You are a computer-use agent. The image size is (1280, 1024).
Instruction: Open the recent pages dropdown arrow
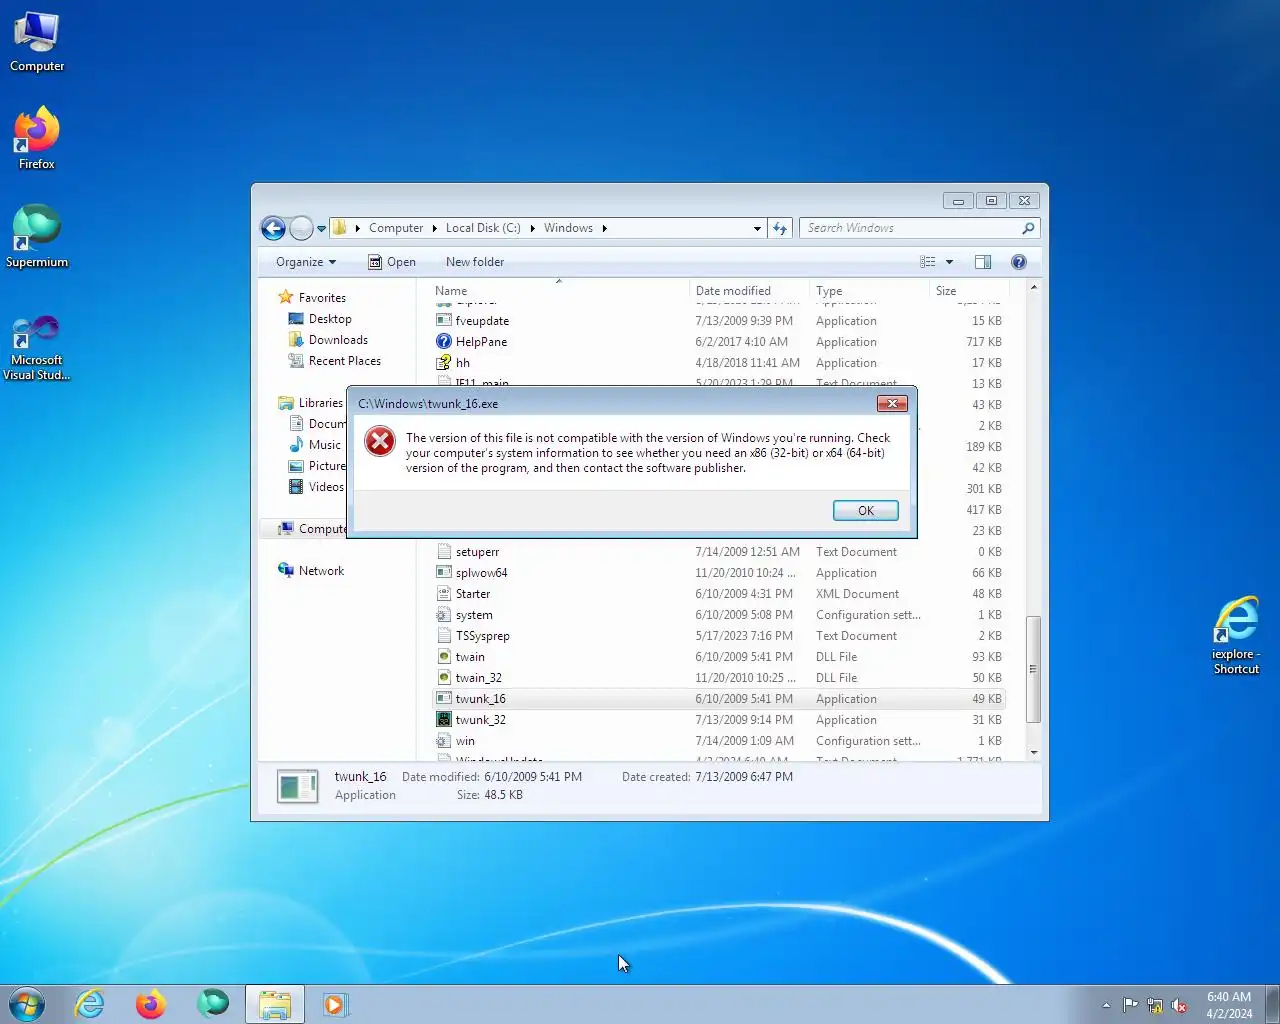[x=321, y=229]
